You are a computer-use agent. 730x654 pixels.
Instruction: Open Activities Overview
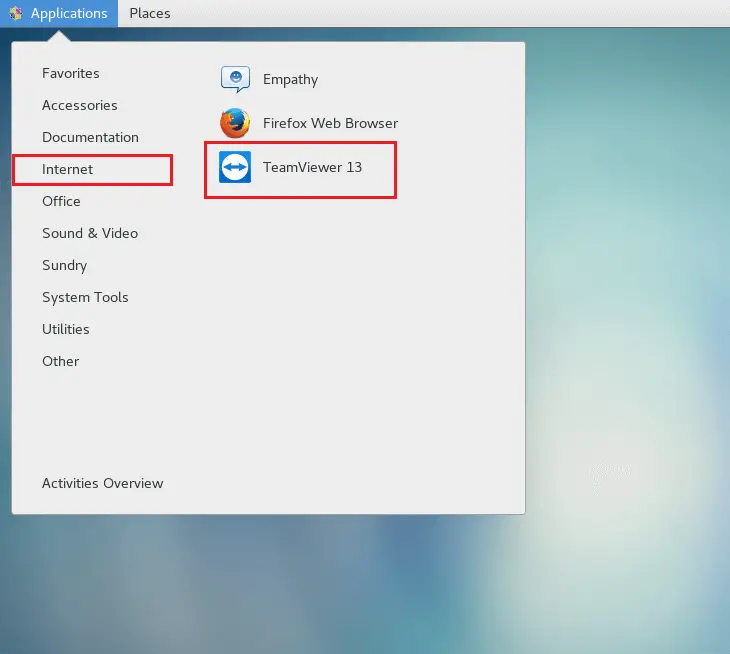pos(102,483)
